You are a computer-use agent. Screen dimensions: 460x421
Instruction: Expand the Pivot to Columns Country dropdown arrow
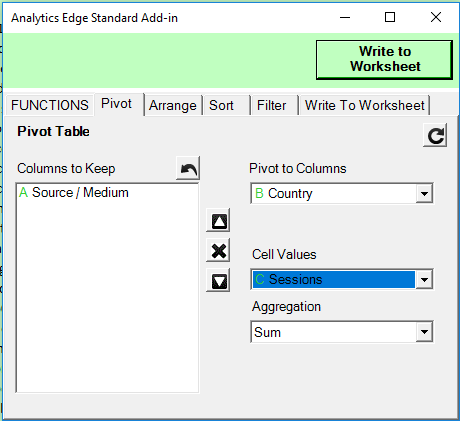(x=424, y=193)
